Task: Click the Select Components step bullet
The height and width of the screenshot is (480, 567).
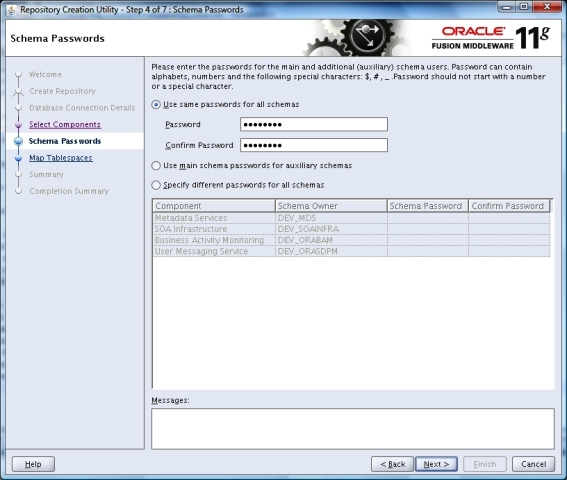Action: pyautogui.click(x=18, y=125)
